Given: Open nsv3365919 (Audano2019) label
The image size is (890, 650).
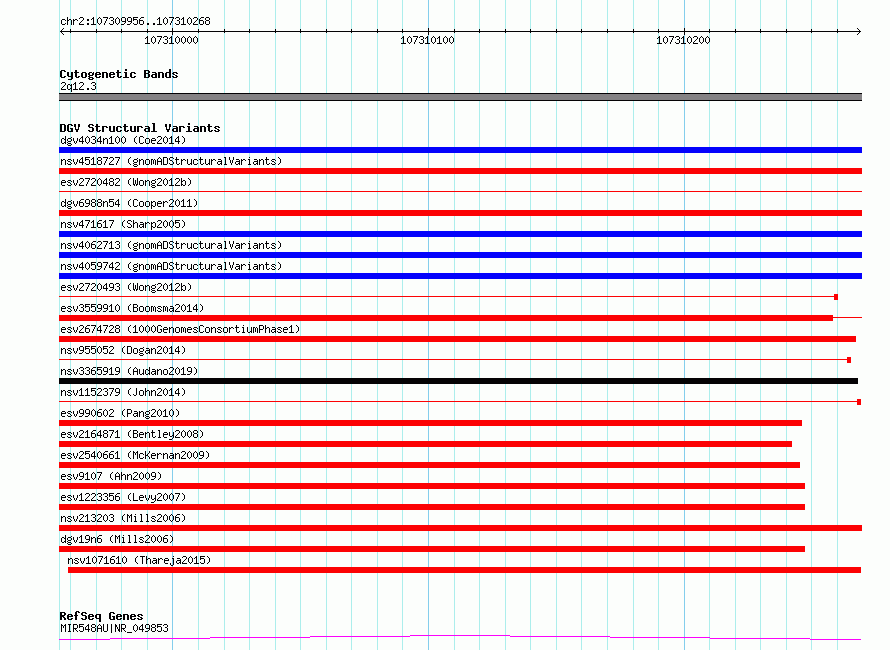Looking at the screenshot, I should tap(129, 371).
